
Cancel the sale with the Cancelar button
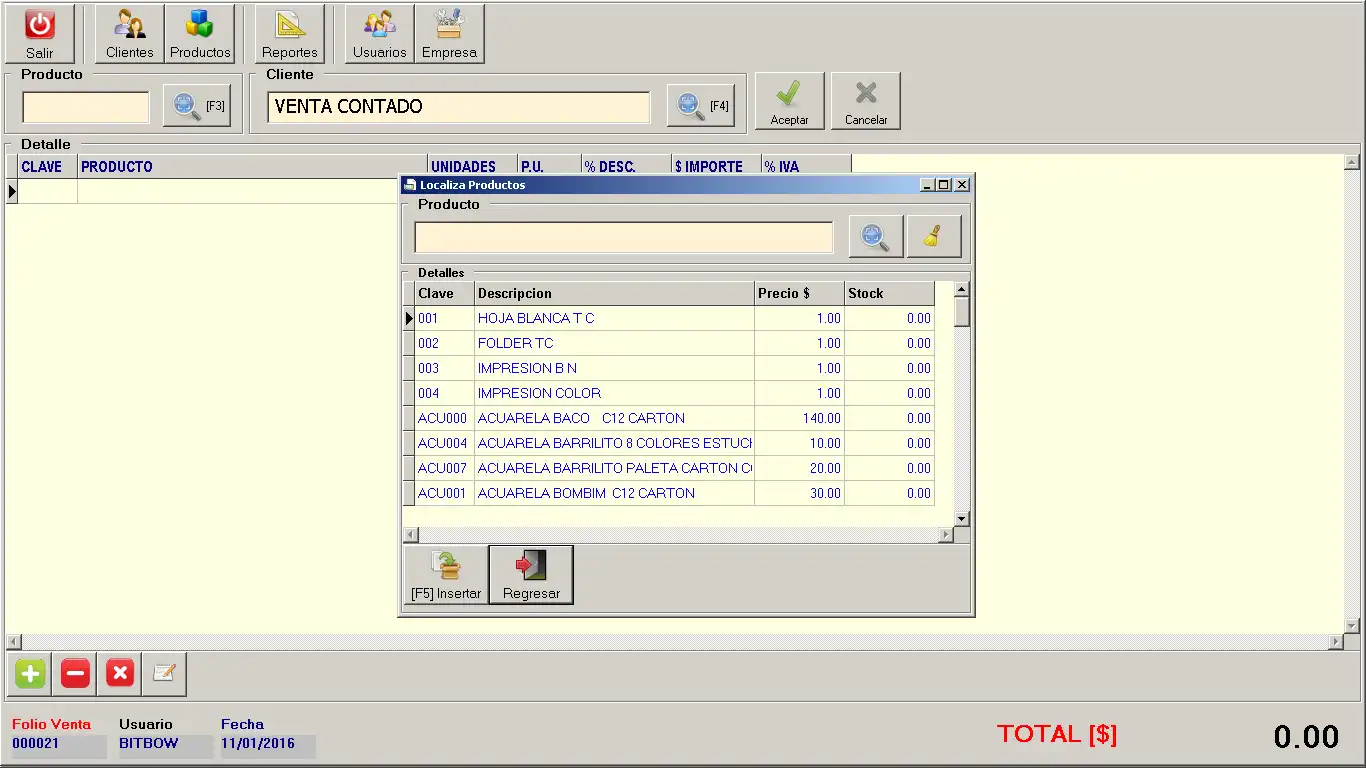(866, 101)
